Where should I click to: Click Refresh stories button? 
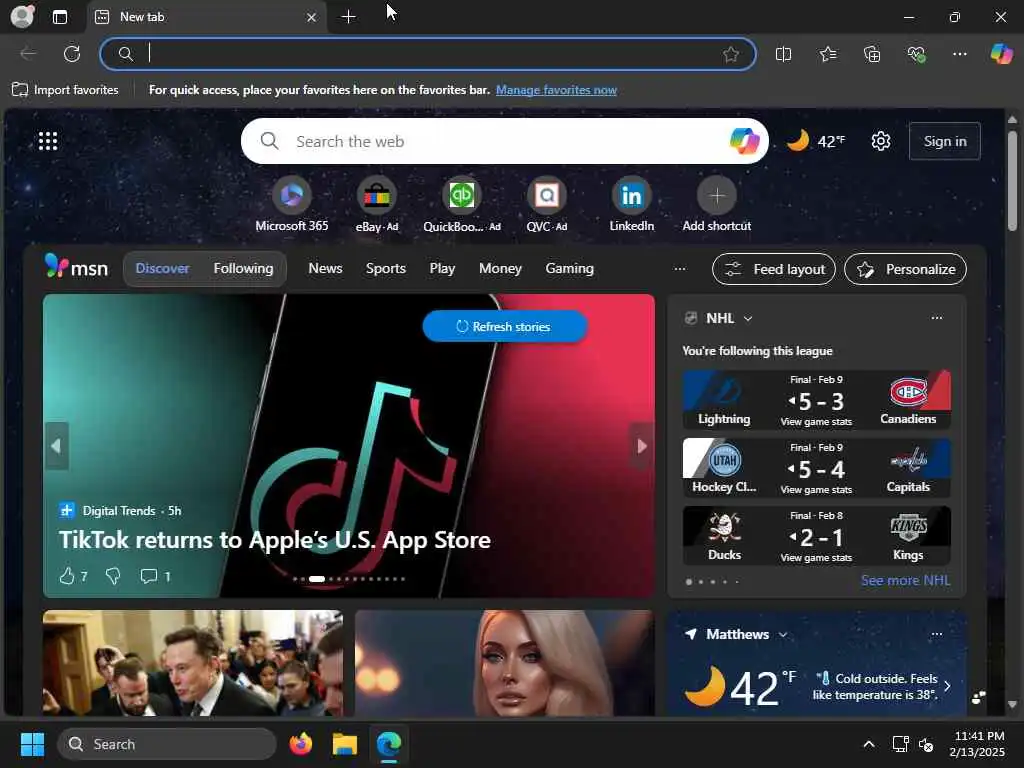(505, 327)
